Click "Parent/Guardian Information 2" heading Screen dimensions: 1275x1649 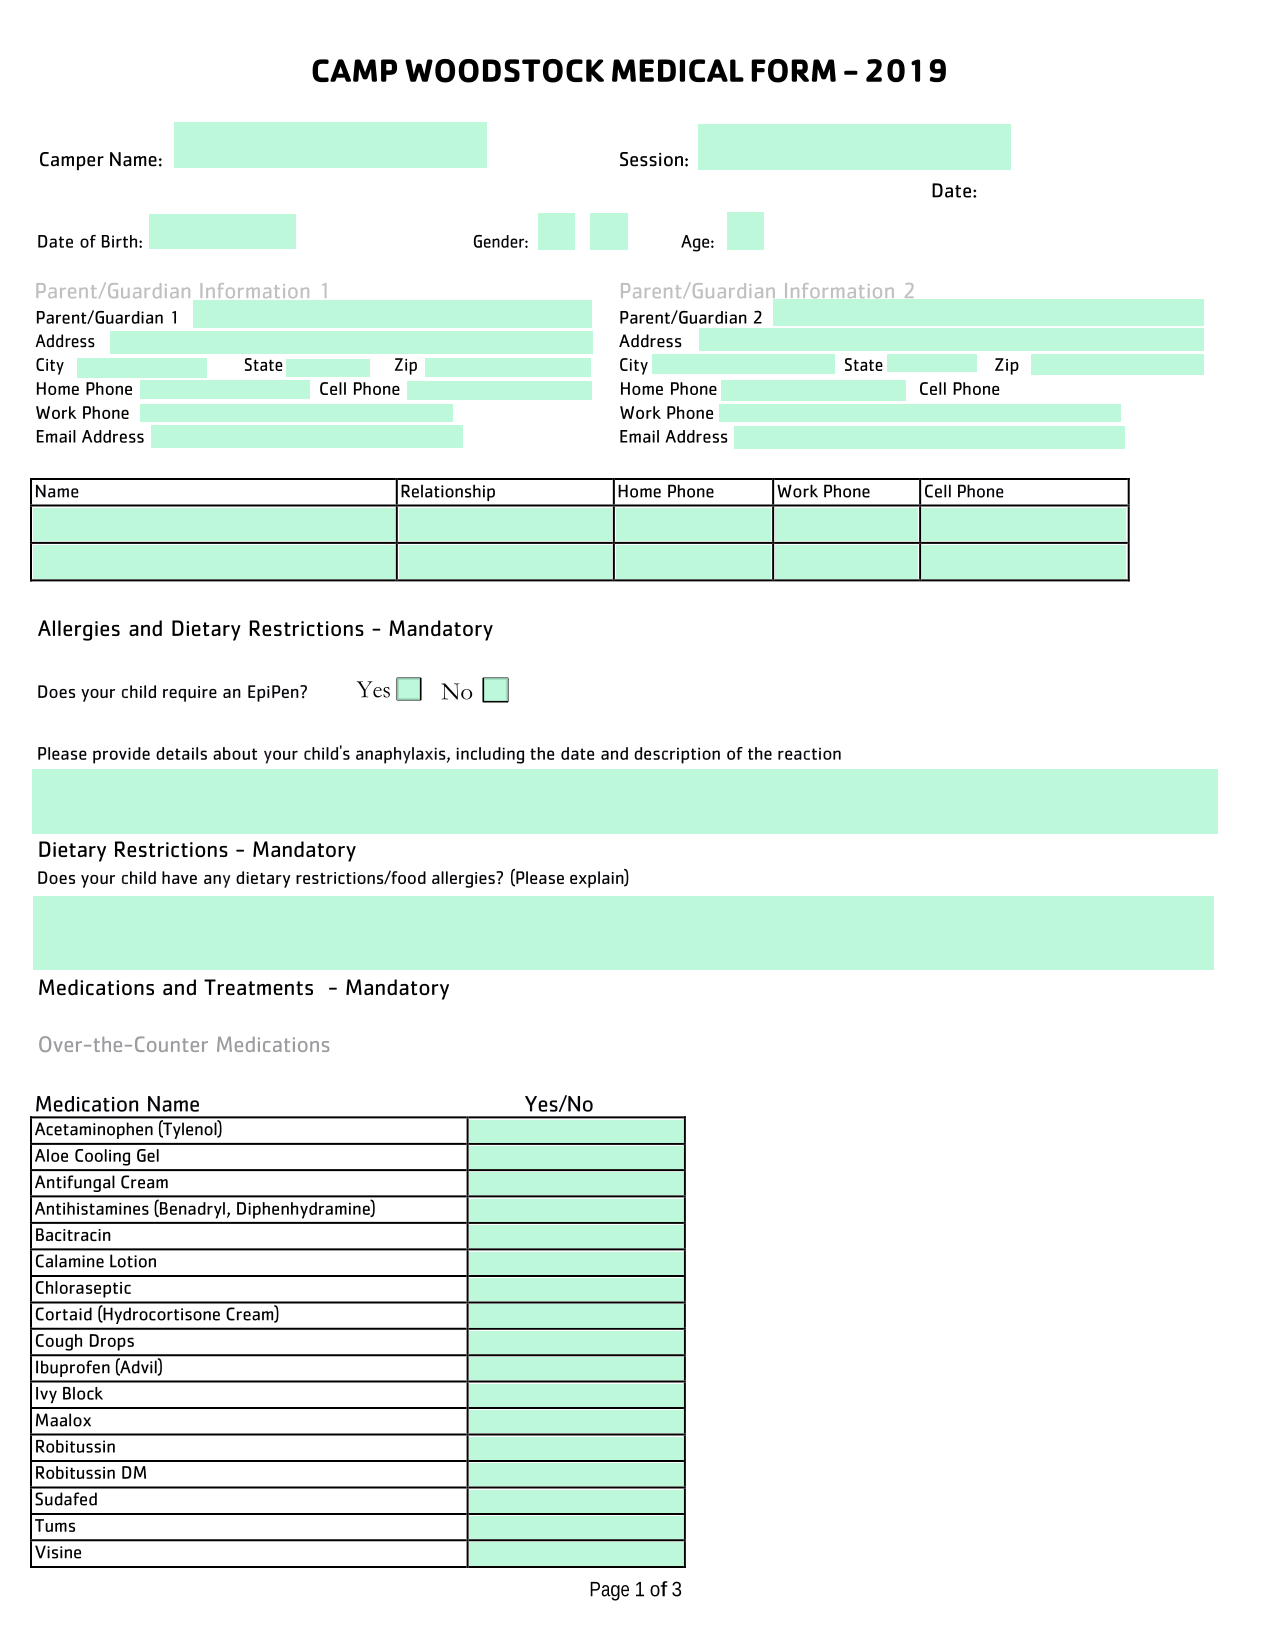[x=767, y=291]
